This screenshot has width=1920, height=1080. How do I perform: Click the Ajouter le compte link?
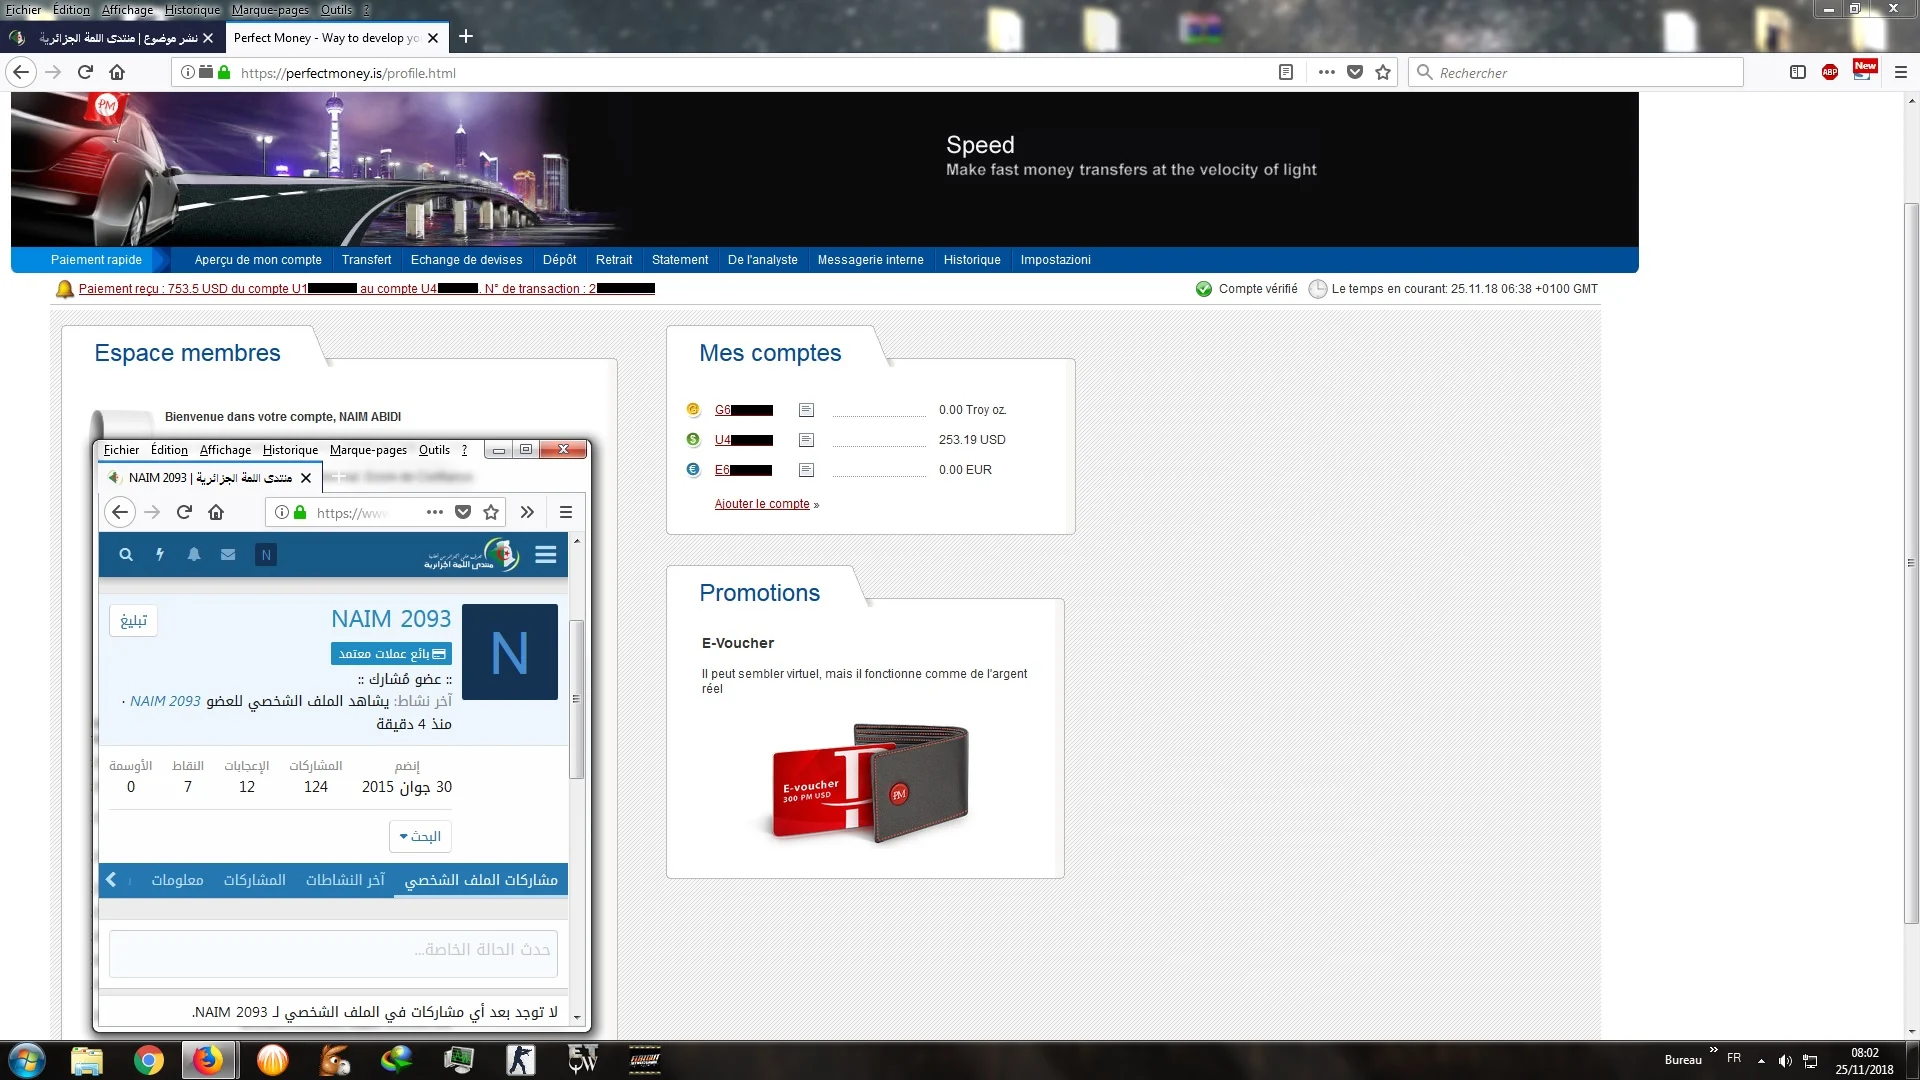click(x=761, y=504)
